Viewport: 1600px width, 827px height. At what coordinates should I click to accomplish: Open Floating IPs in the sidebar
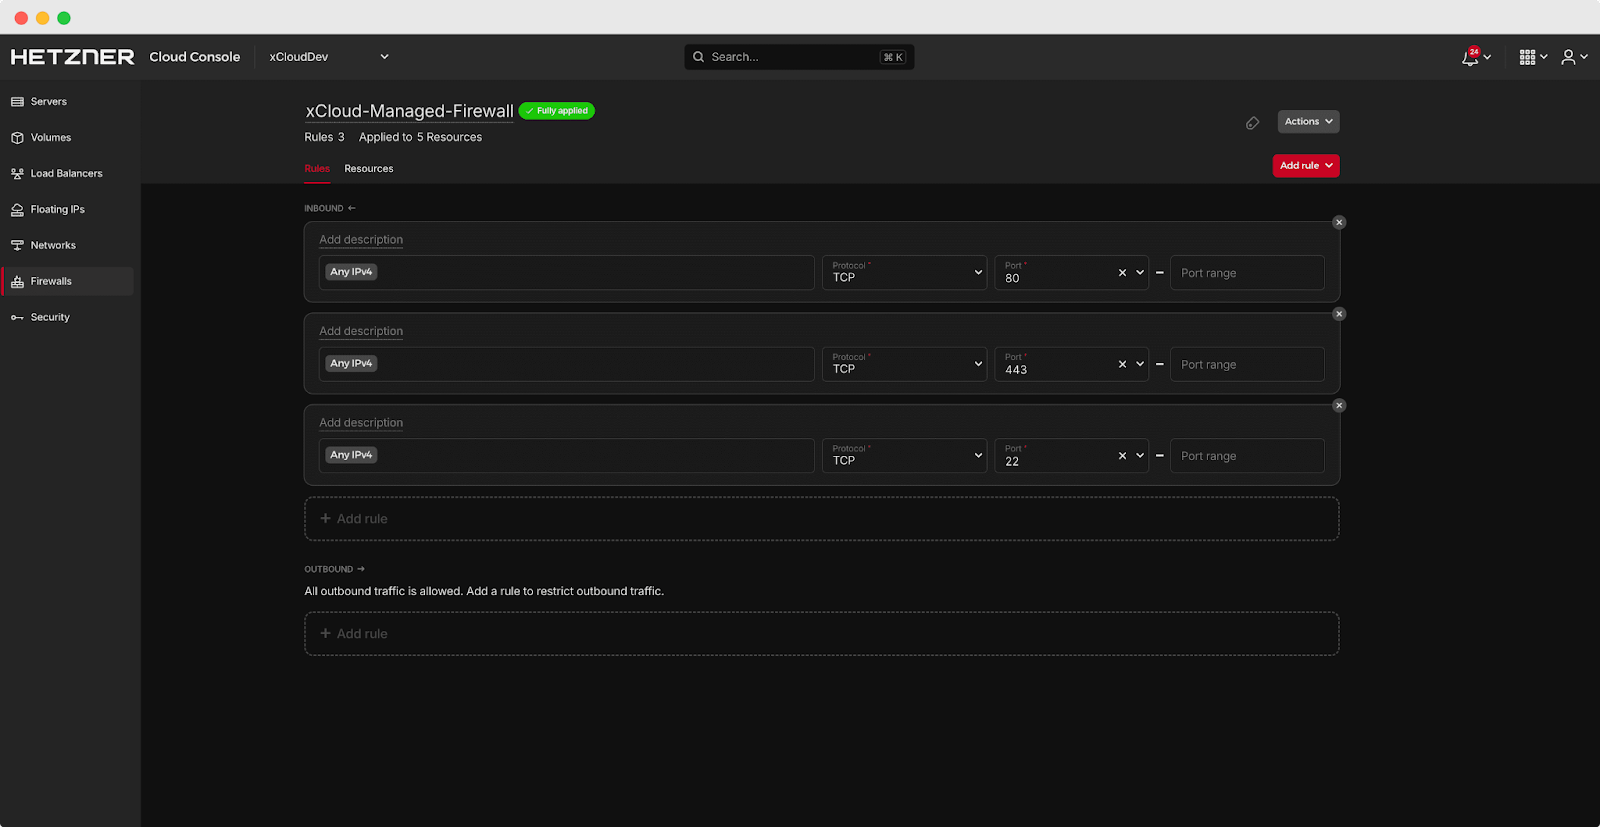(x=67, y=209)
